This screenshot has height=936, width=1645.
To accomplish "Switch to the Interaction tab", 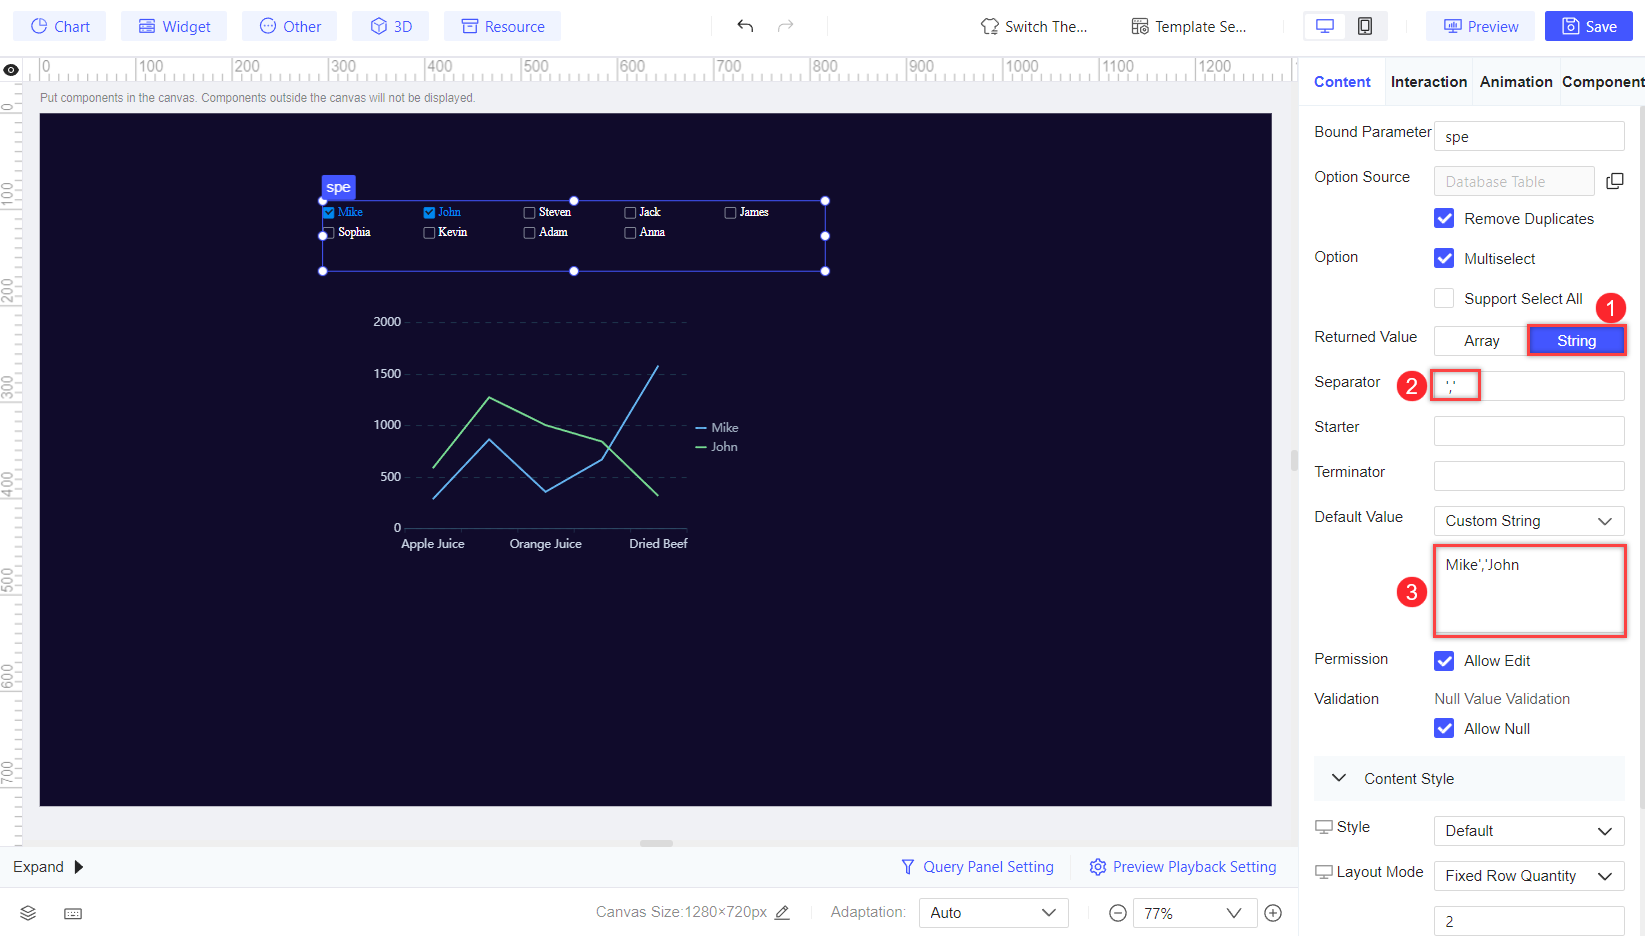I will pyautogui.click(x=1429, y=82).
